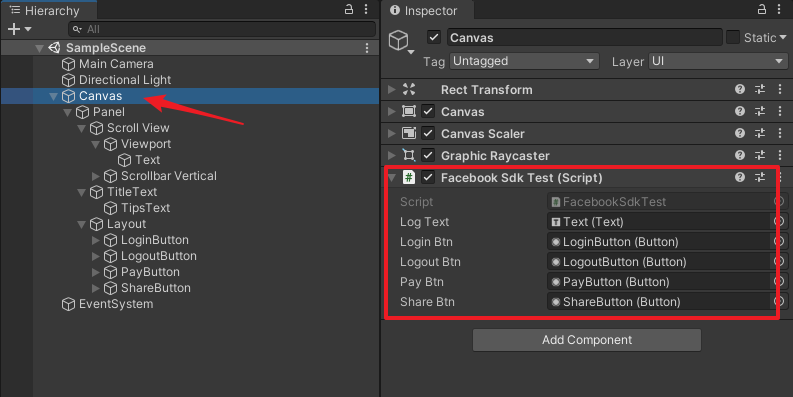Open Rect Transform component options menu
The image size is (793, 397).
coord(780,90)
